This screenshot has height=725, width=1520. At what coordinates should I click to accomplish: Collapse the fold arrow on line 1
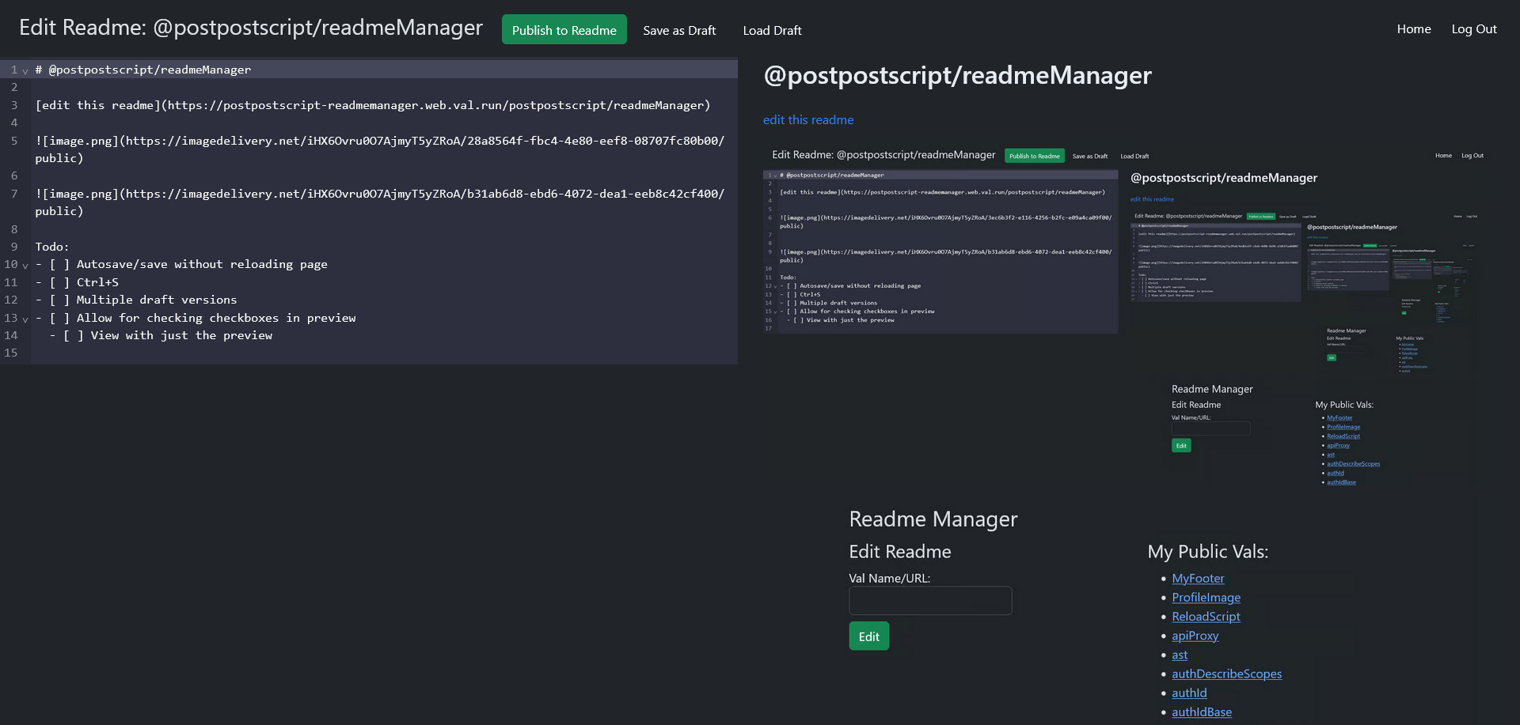[x=25, y=71]
